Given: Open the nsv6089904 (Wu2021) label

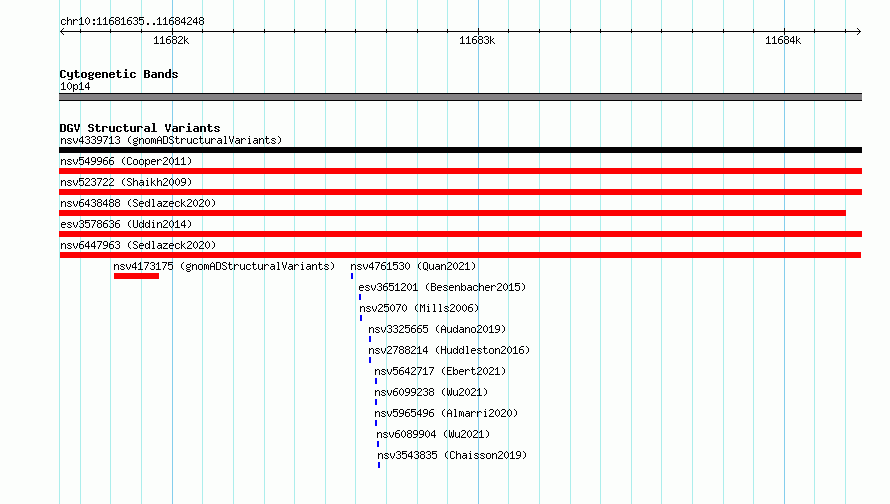Looking at the screenshot, I should (433, 434).
